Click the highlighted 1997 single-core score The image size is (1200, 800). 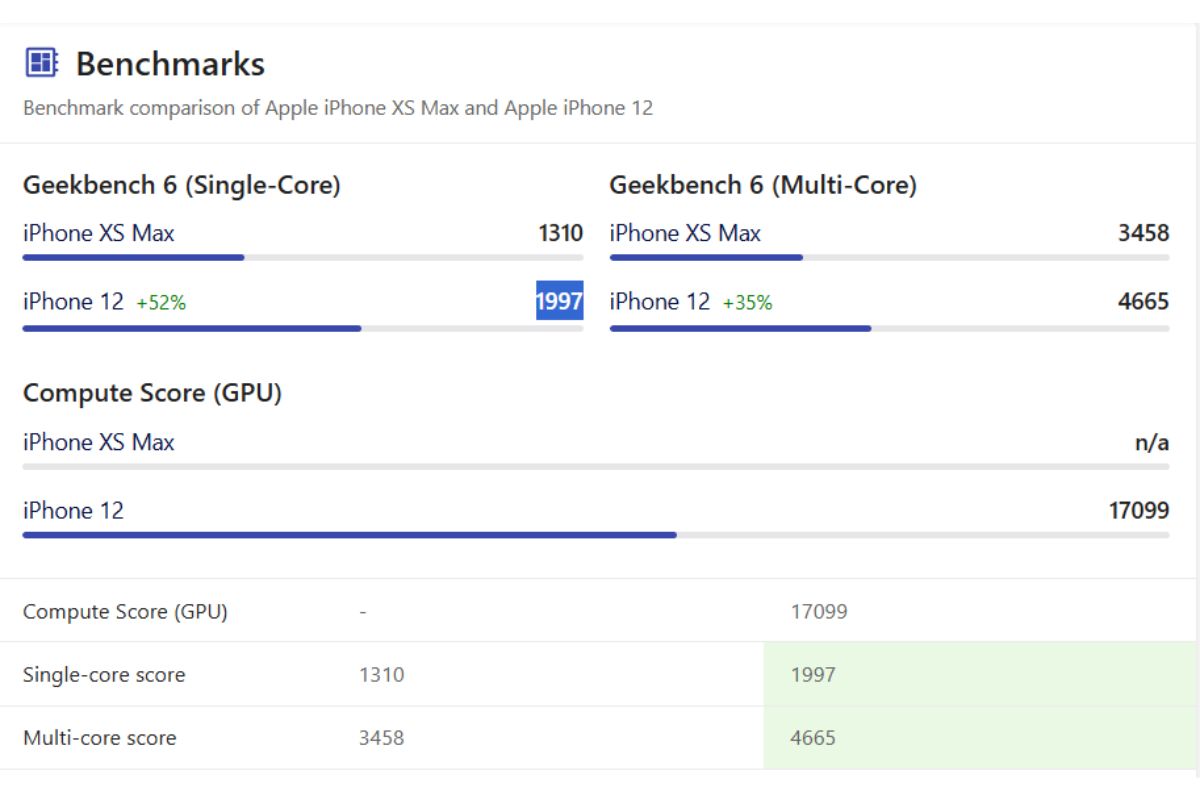[x=559, y=301]
